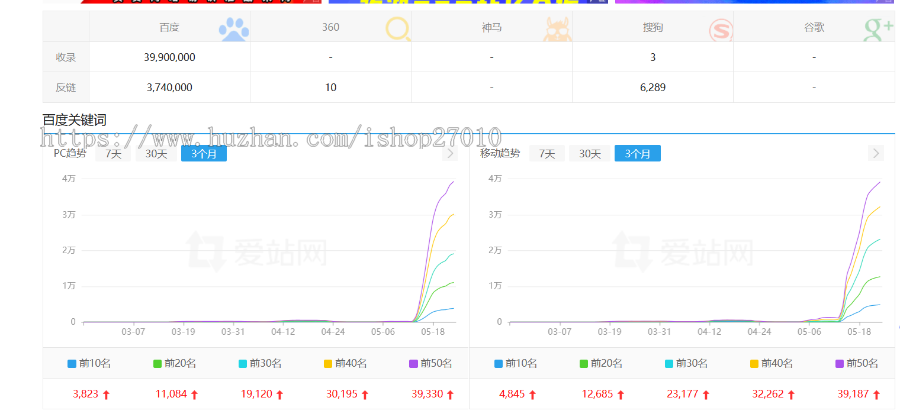Viewport: 900px width, 417px height.
Task: Click 360 反链 value 10
Action: click(x=331, y=88)
